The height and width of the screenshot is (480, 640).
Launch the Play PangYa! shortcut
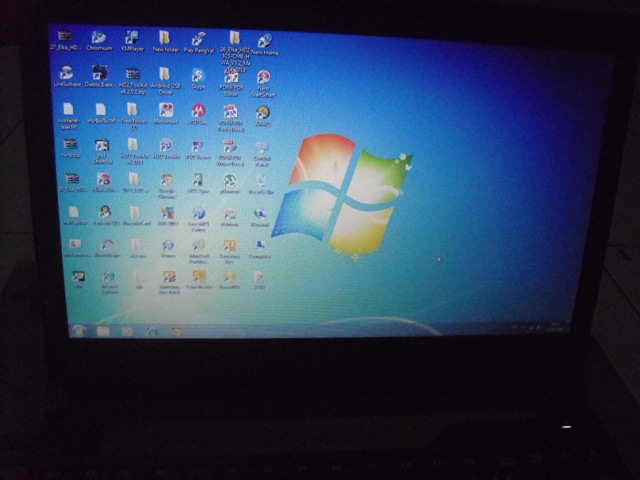coord(198,42)
